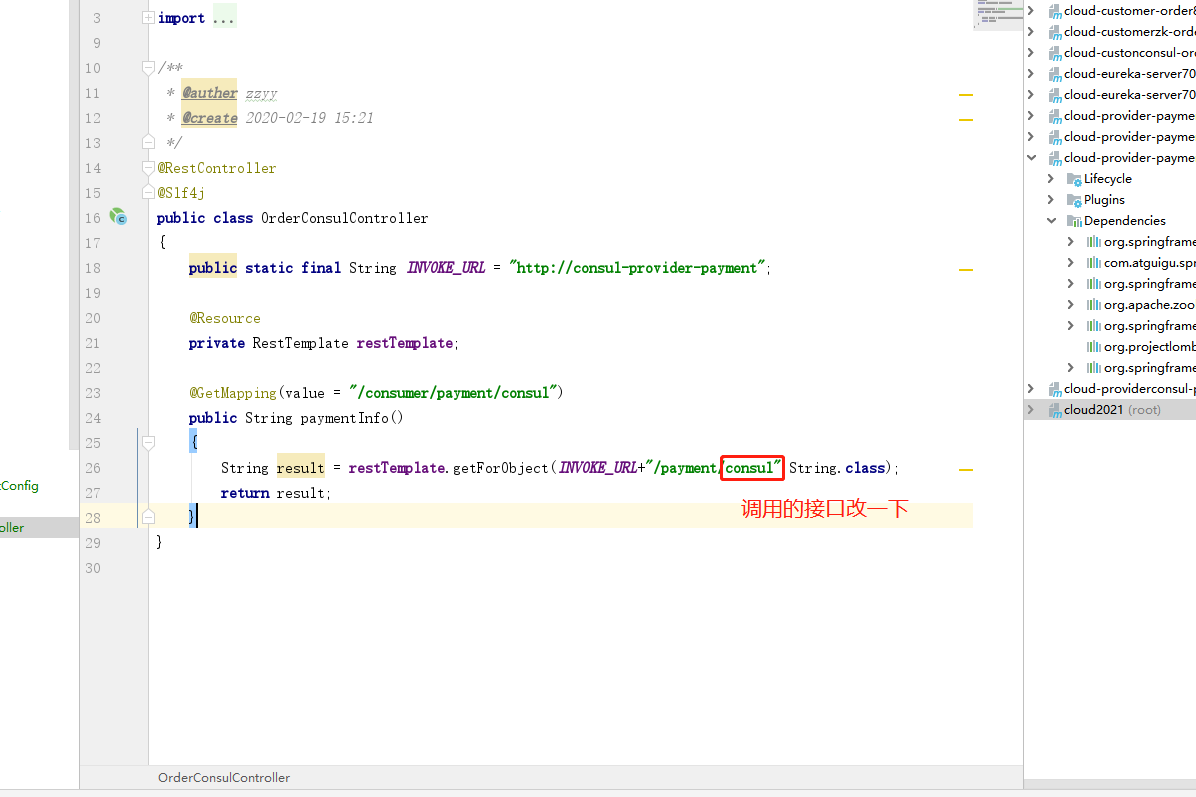Click the @create tag in the Javadoc
Screen dimensions: 1196x797
pyautogui.click(x=209, y=118)
